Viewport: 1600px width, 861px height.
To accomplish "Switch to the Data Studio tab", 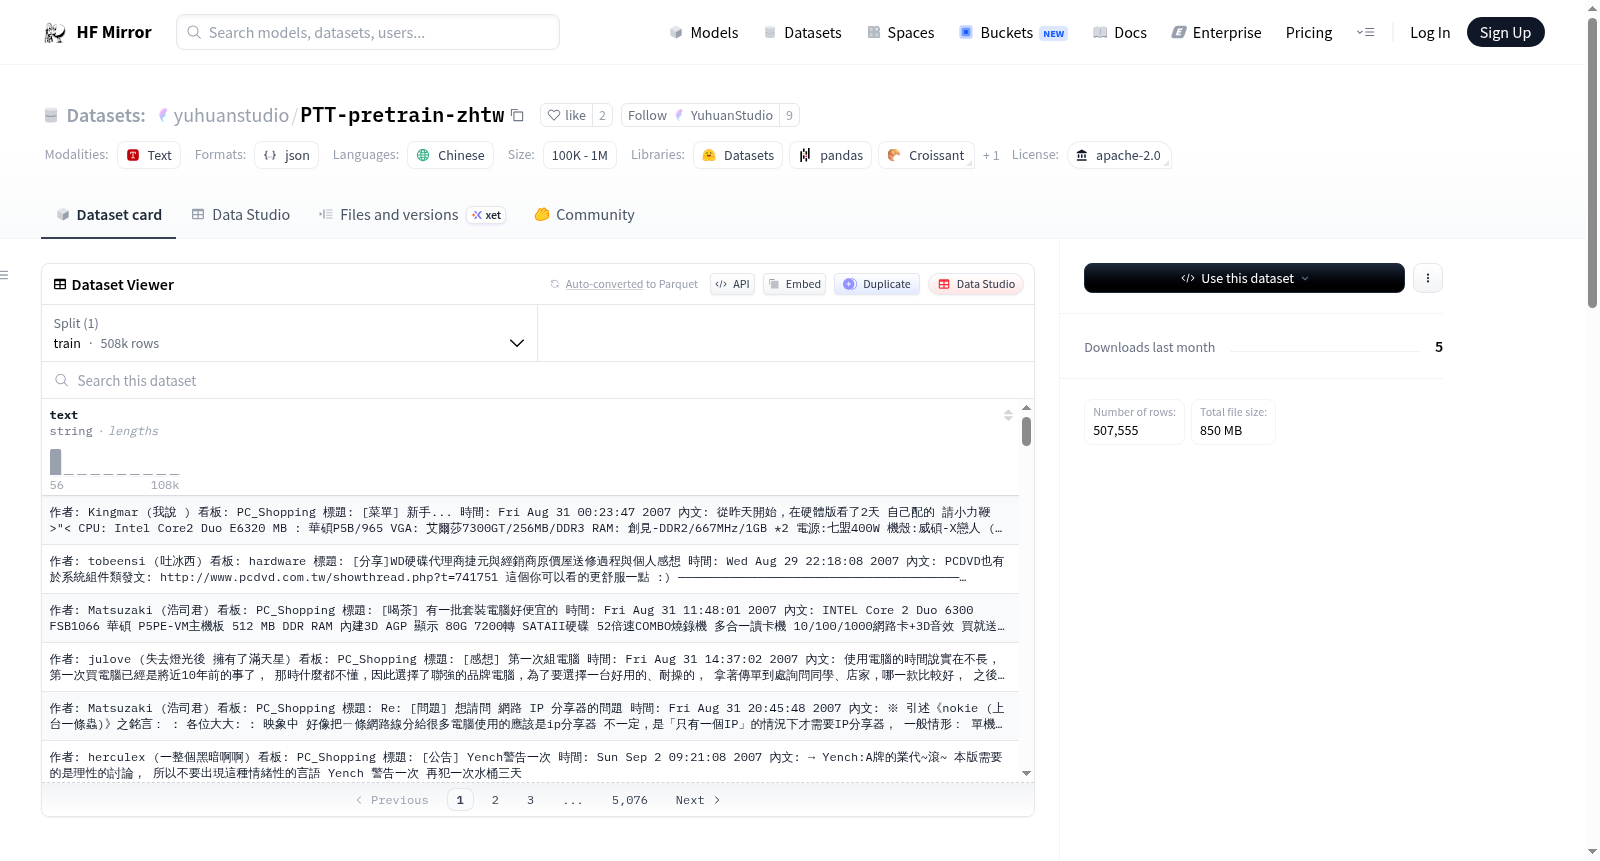I will click(x=241, y=214).
